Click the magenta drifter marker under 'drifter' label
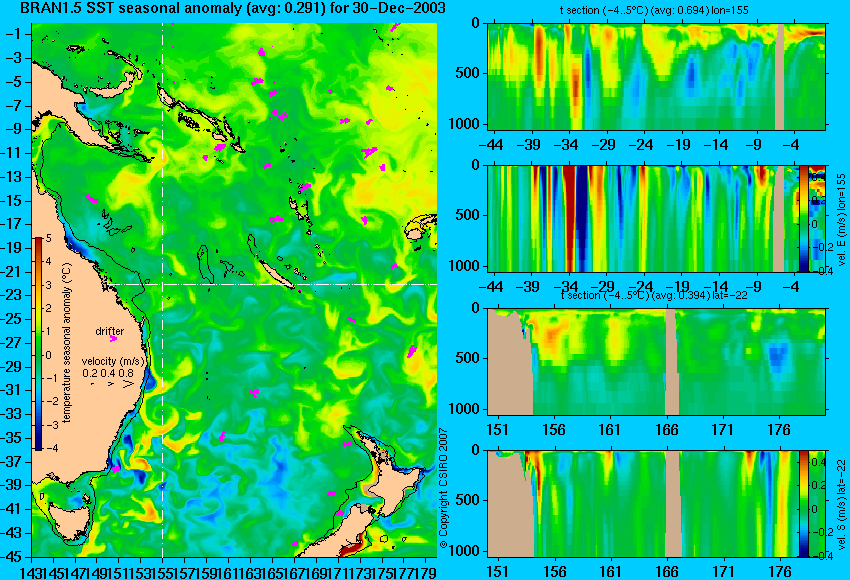Image resolution: width=850 pixels, height=580 pixels. pos(113,339)
